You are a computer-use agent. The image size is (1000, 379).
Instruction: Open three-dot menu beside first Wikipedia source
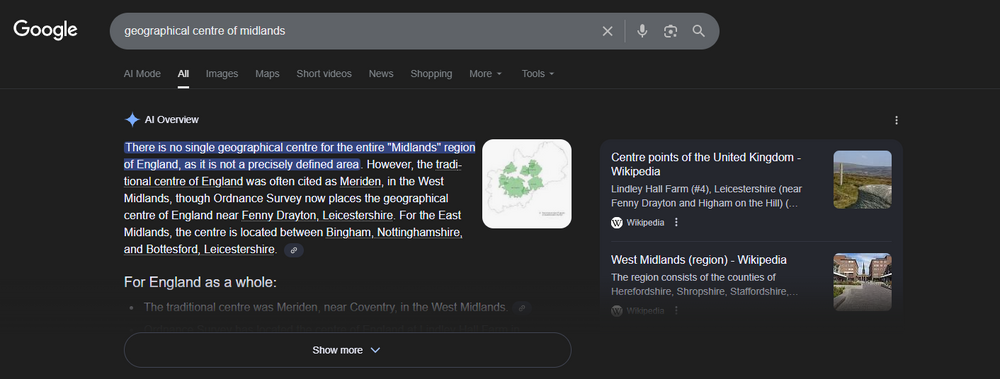[677, 223]
